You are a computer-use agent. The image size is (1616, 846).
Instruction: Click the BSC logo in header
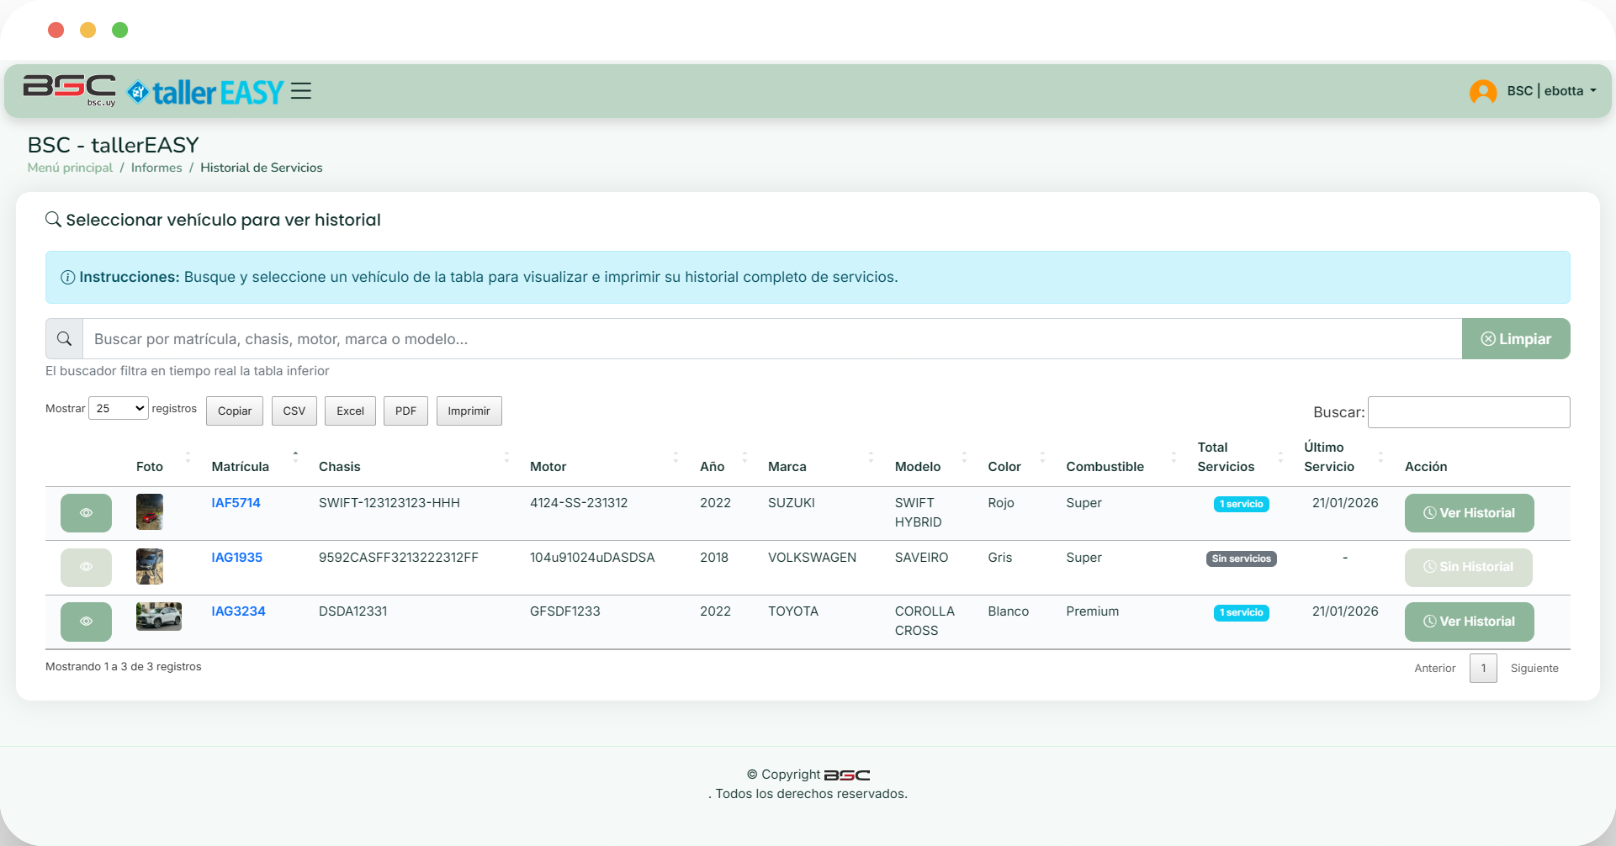tap(69, 89)
